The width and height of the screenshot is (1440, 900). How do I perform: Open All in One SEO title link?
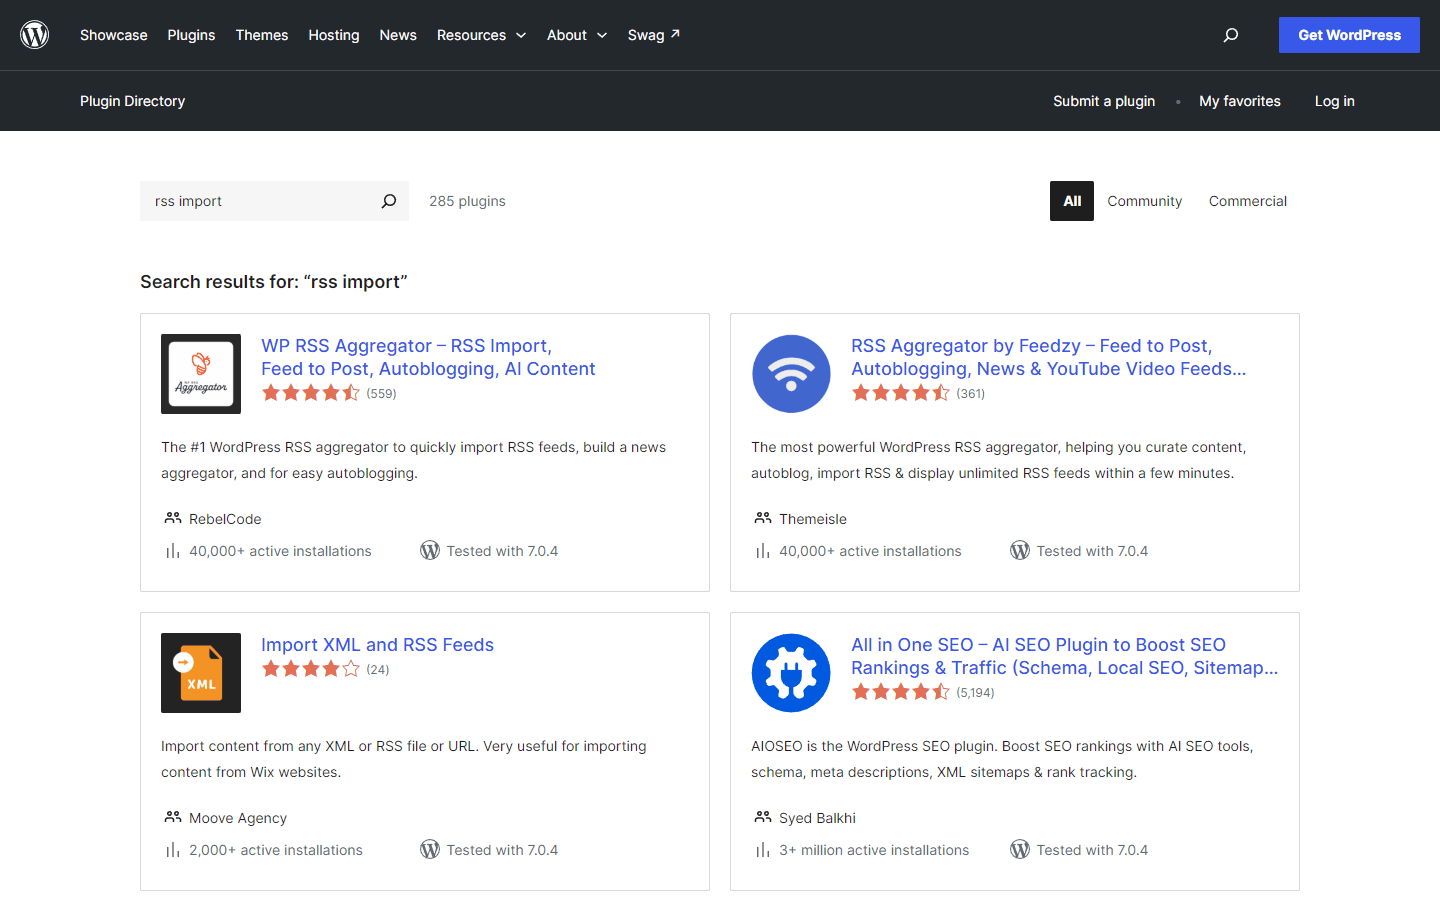1065,656
